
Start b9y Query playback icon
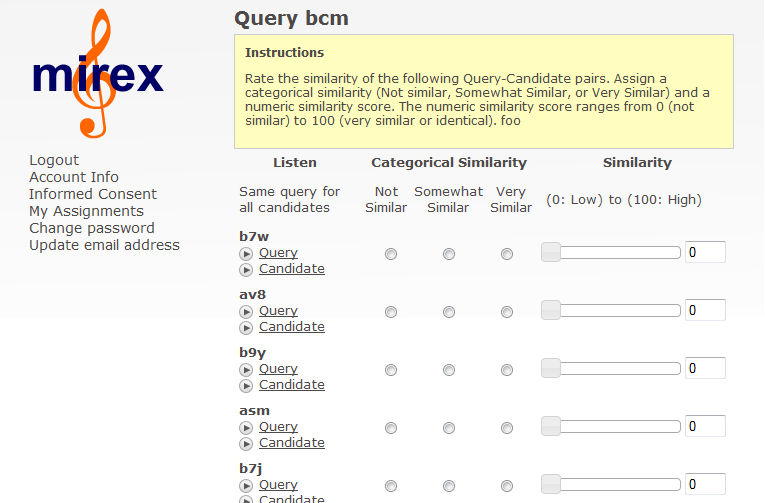(246, 370)
